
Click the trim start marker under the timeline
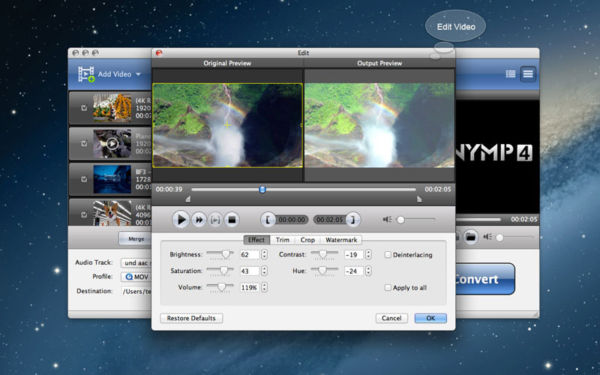(x=188, y=199)
